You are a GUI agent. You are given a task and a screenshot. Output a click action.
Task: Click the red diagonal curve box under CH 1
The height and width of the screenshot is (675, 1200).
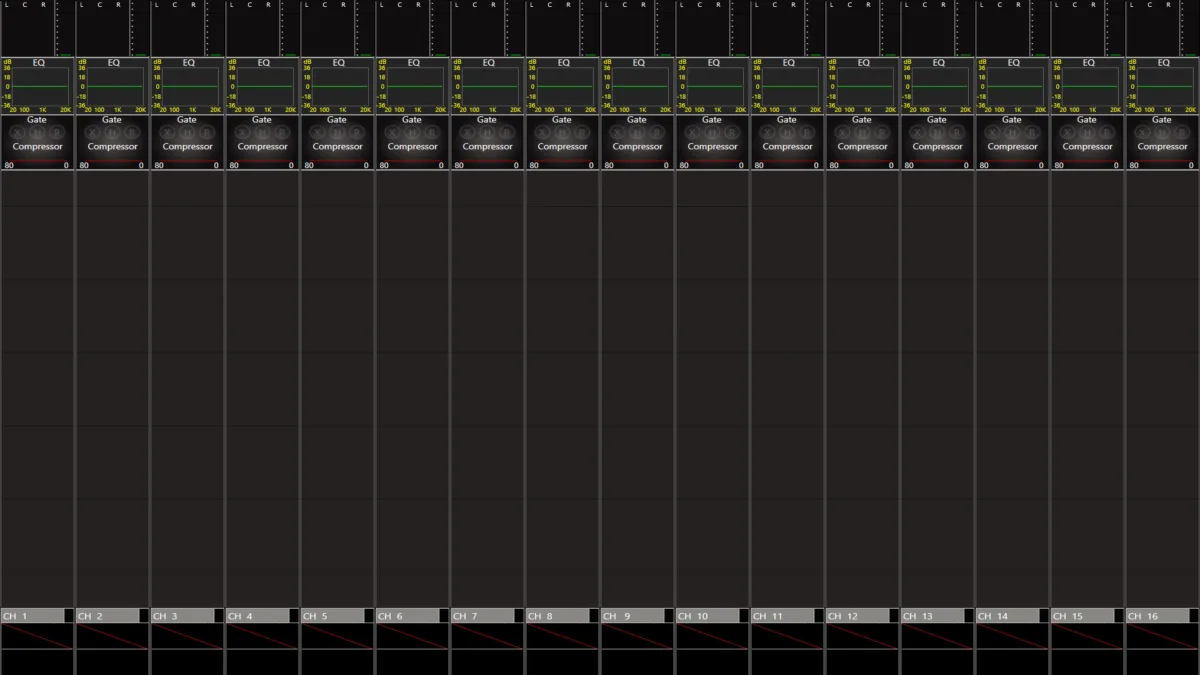point(37,636)
